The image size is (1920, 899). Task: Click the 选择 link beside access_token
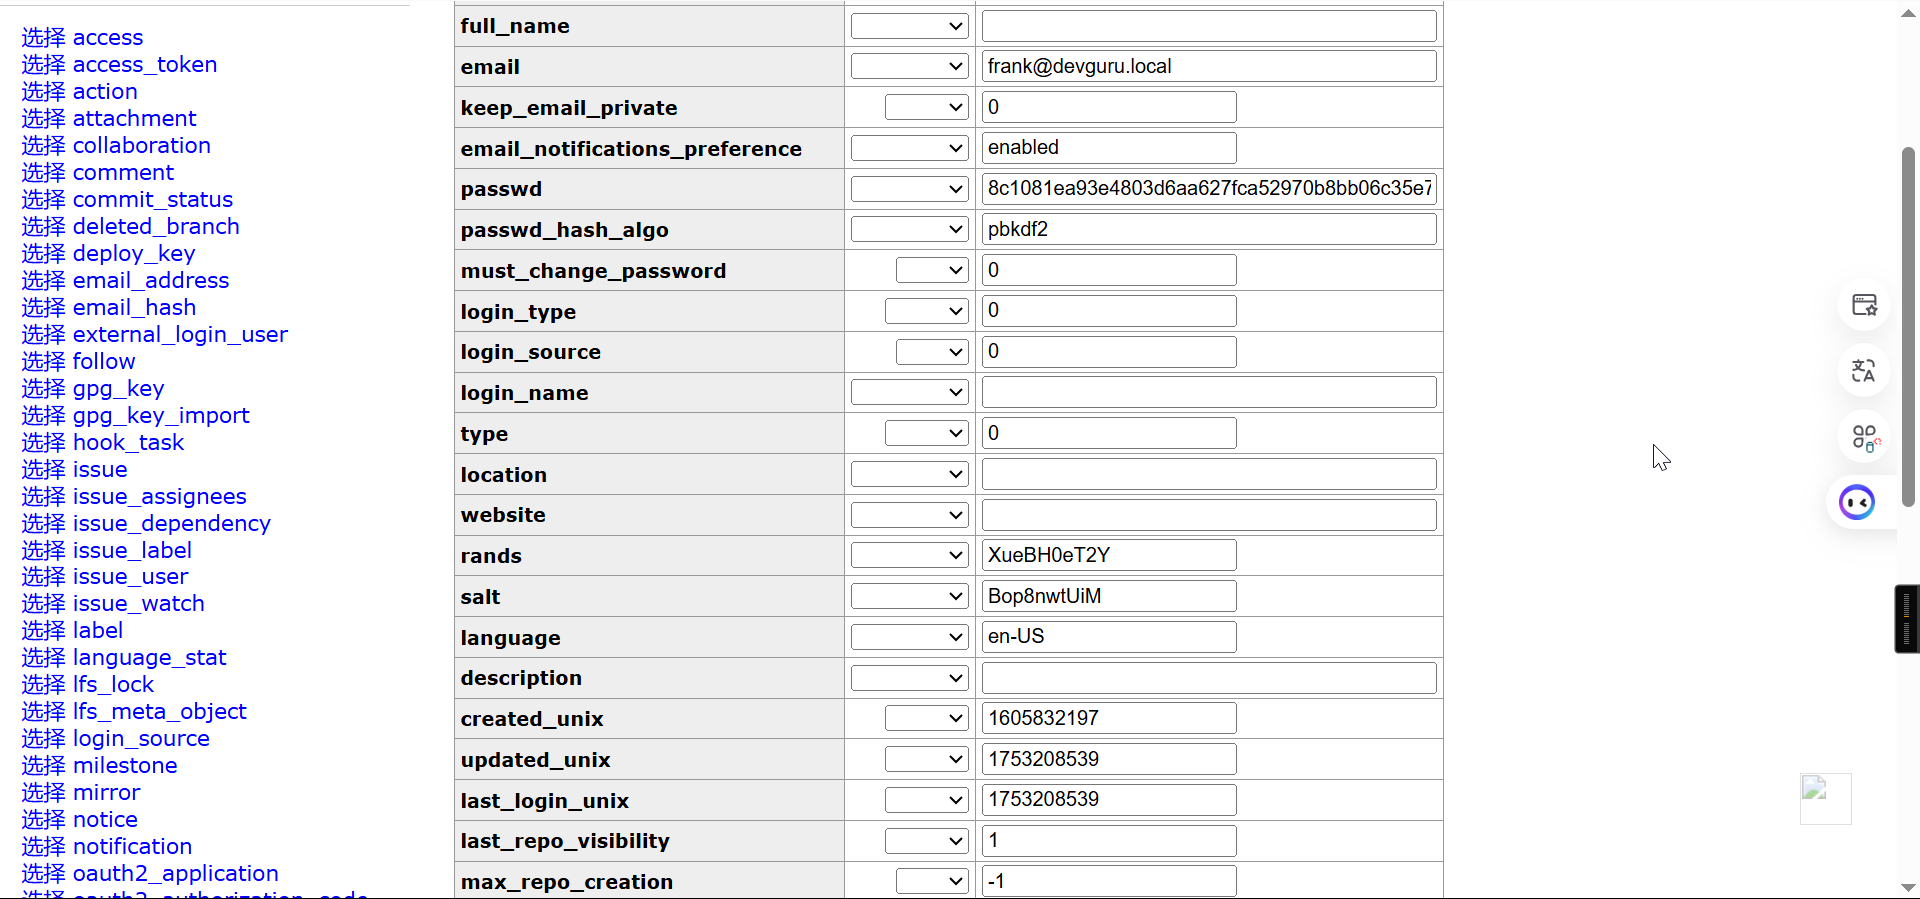(x=43, y=65)
